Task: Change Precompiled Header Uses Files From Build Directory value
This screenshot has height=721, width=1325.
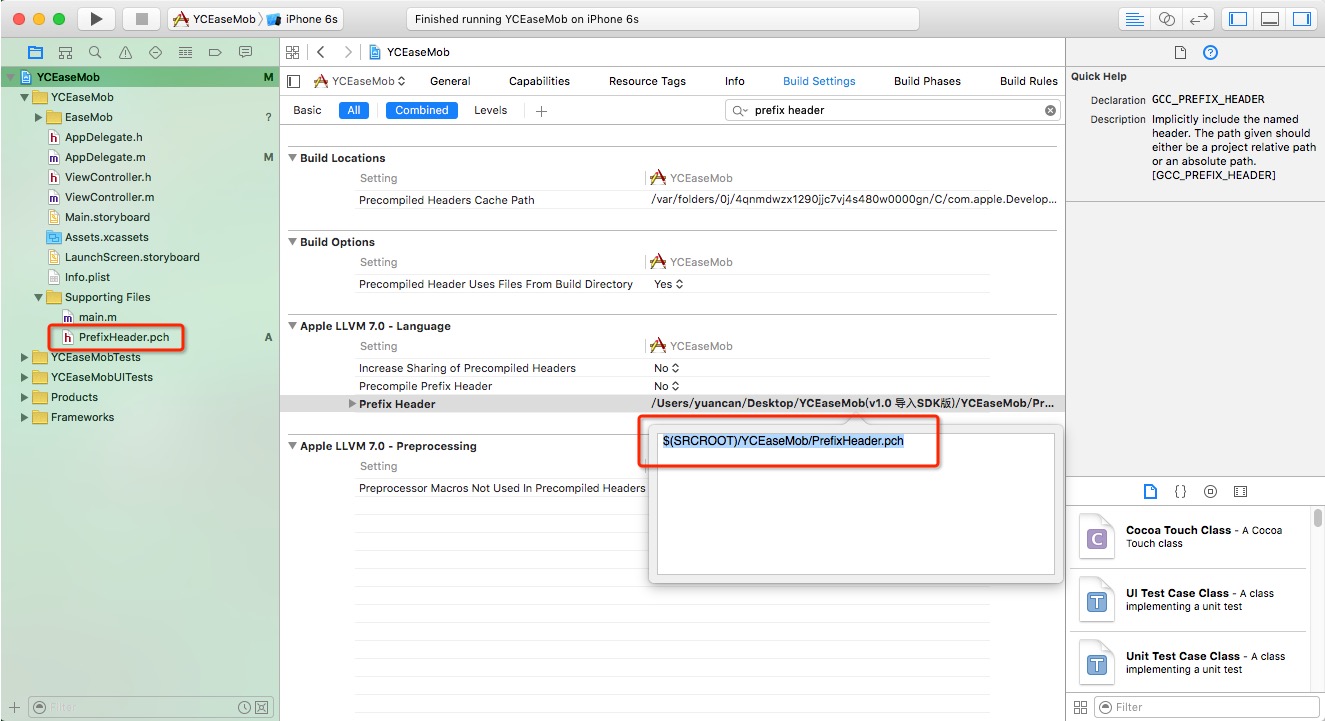Action: click(x=668, y=284)
